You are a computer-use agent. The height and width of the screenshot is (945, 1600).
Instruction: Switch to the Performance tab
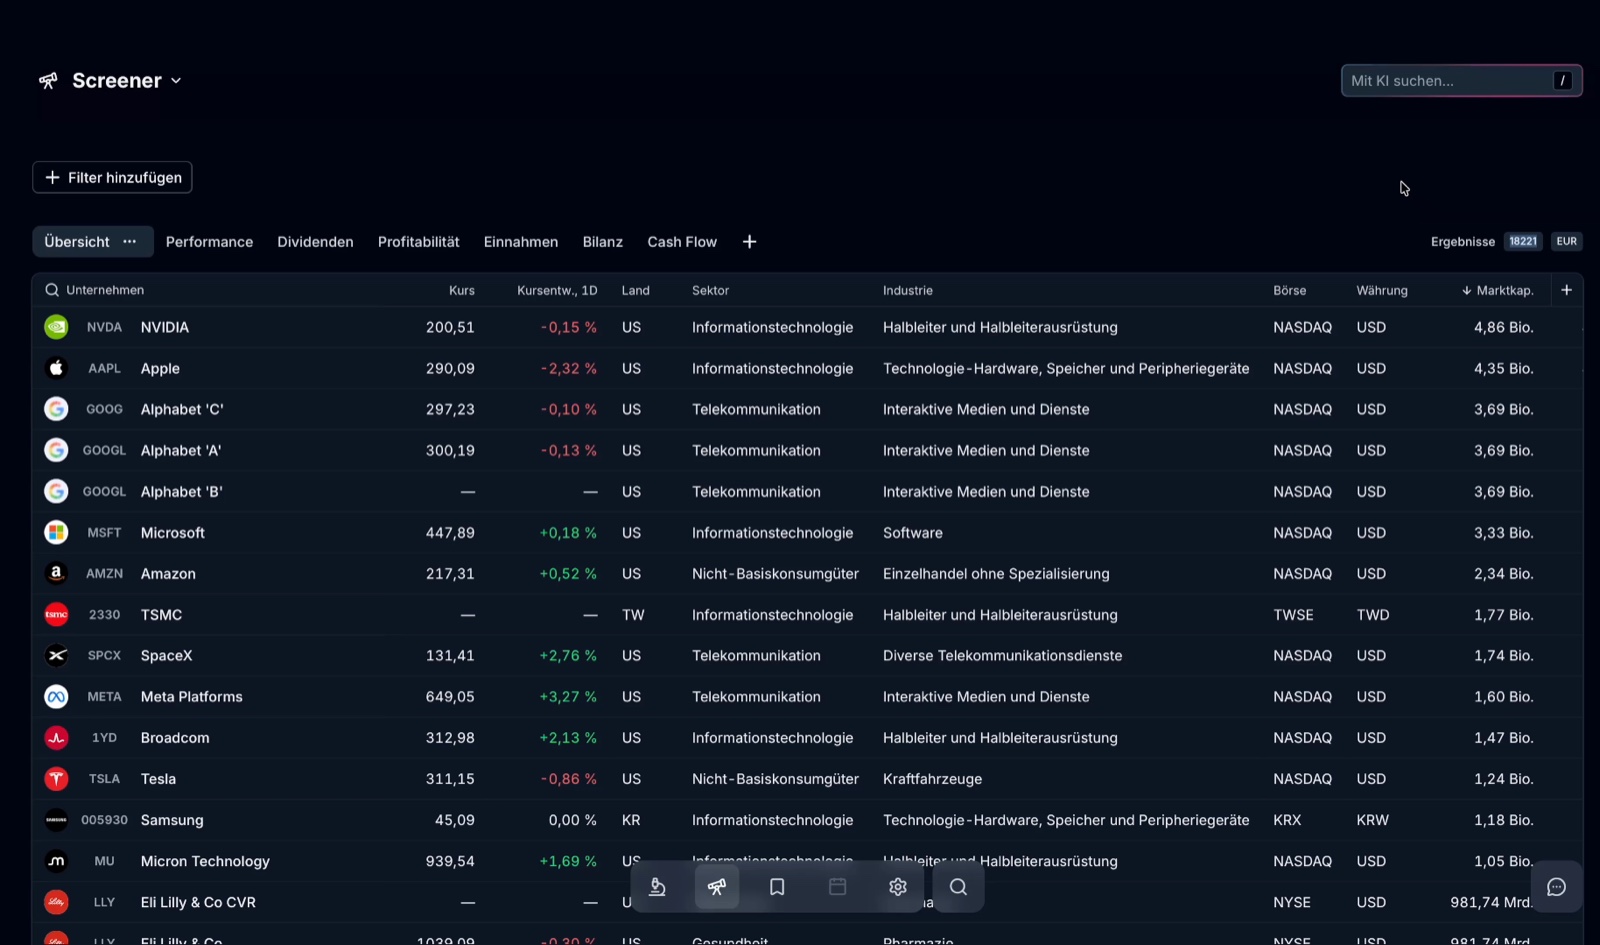(209, 242)
